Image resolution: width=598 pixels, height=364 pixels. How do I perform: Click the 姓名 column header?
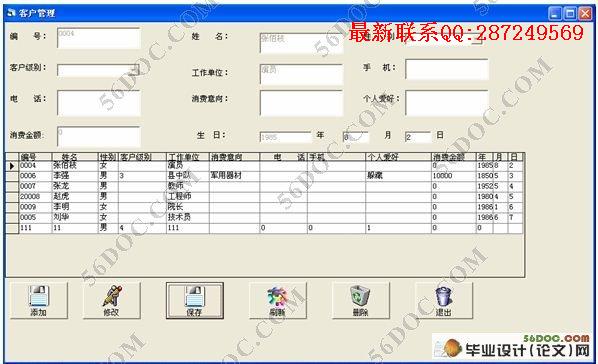[75, 157]
